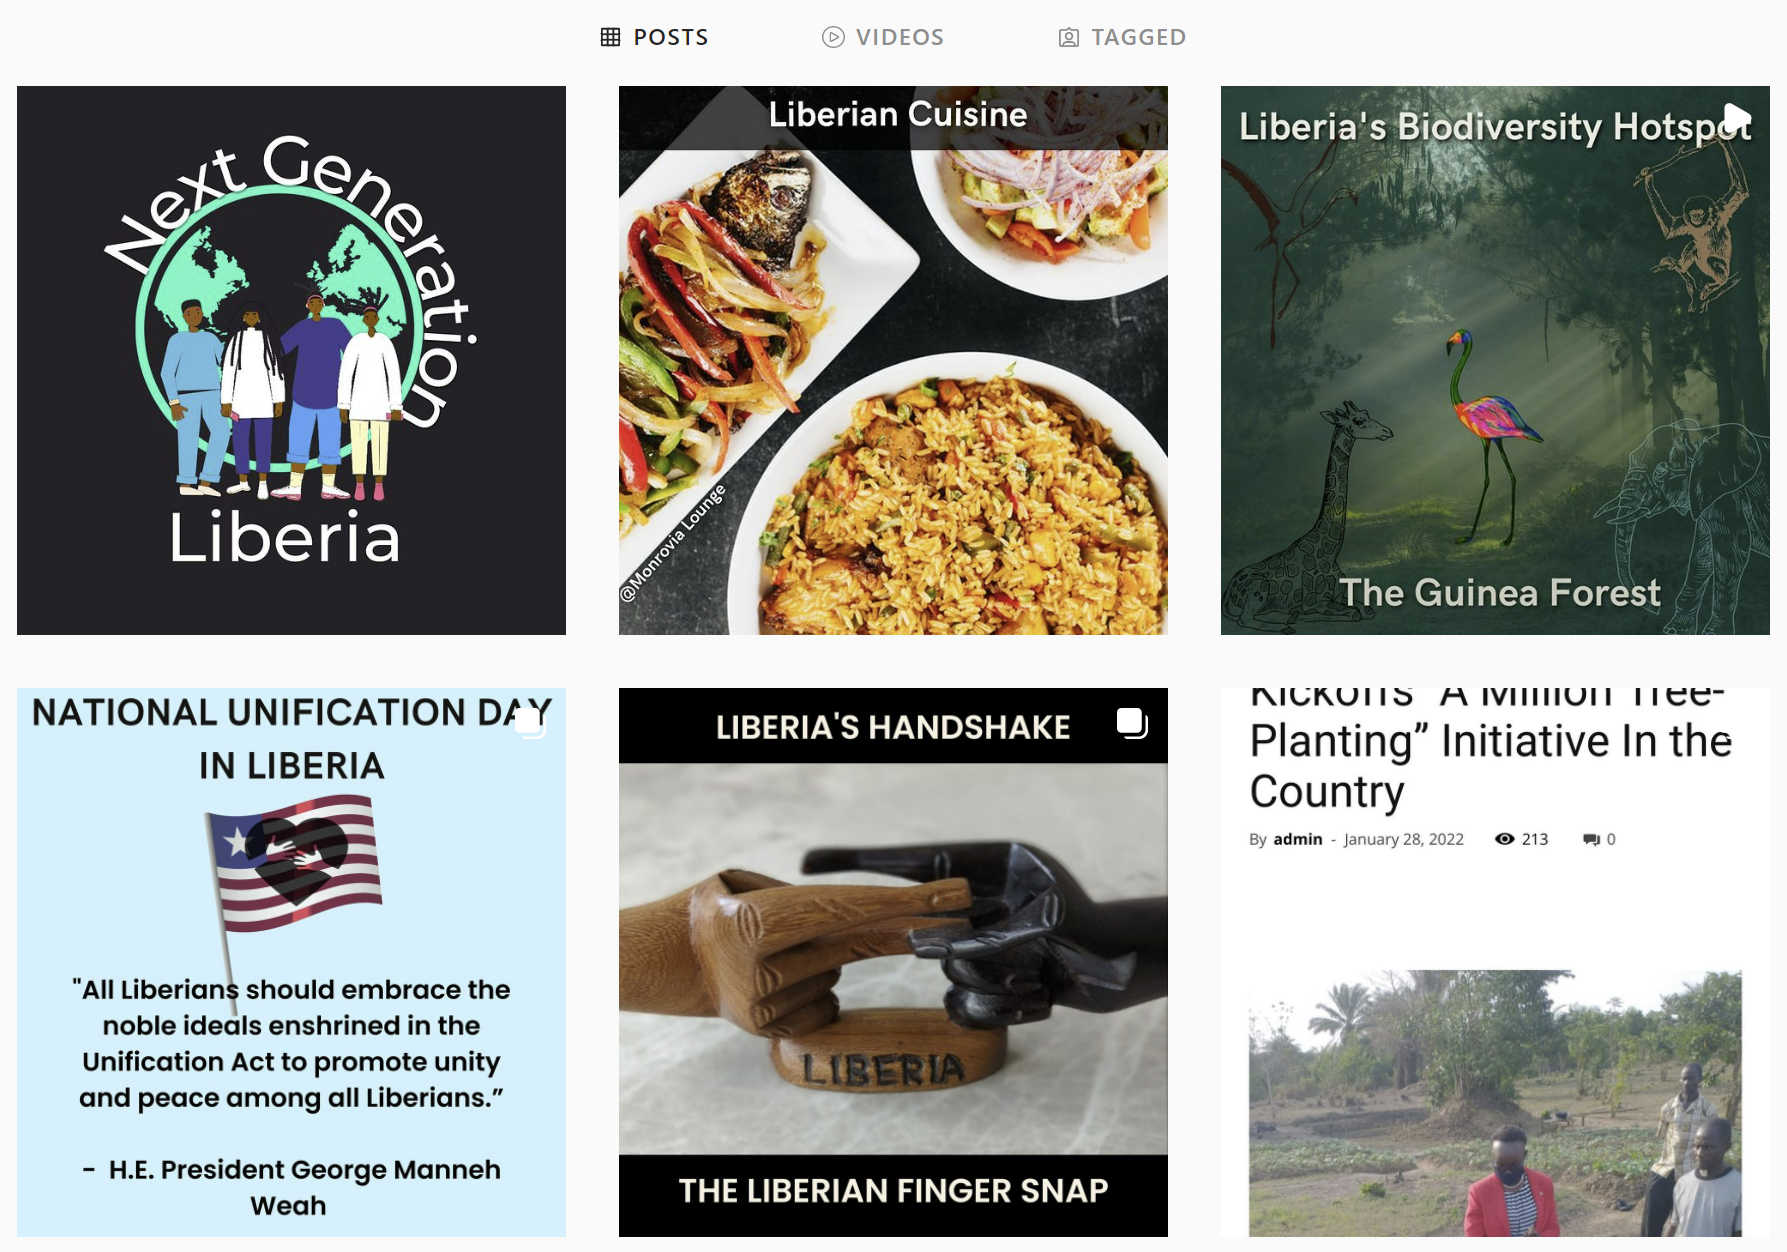Click the January 28, 2022 date
Viewport: 1787px width, 1252px height.
[x=1403, y=839]
